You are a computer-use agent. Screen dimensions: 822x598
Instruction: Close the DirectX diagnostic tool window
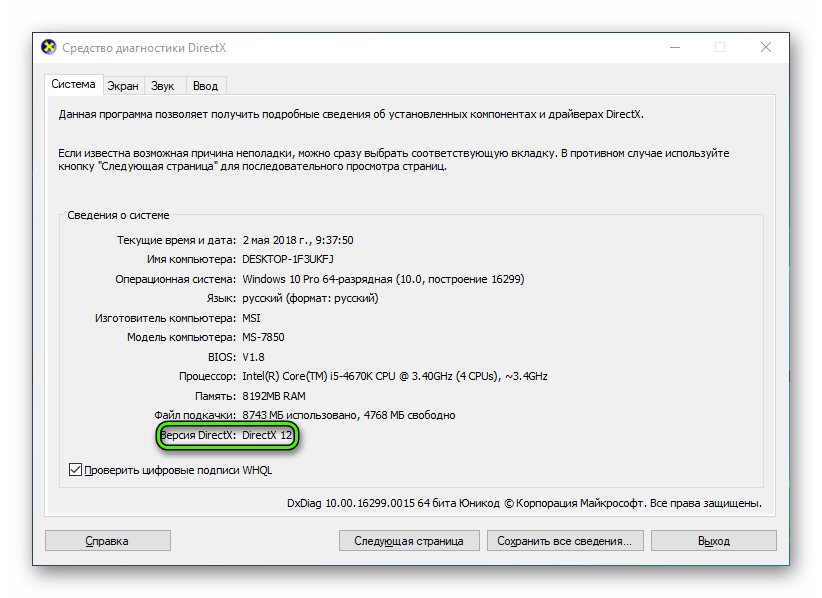765,47
